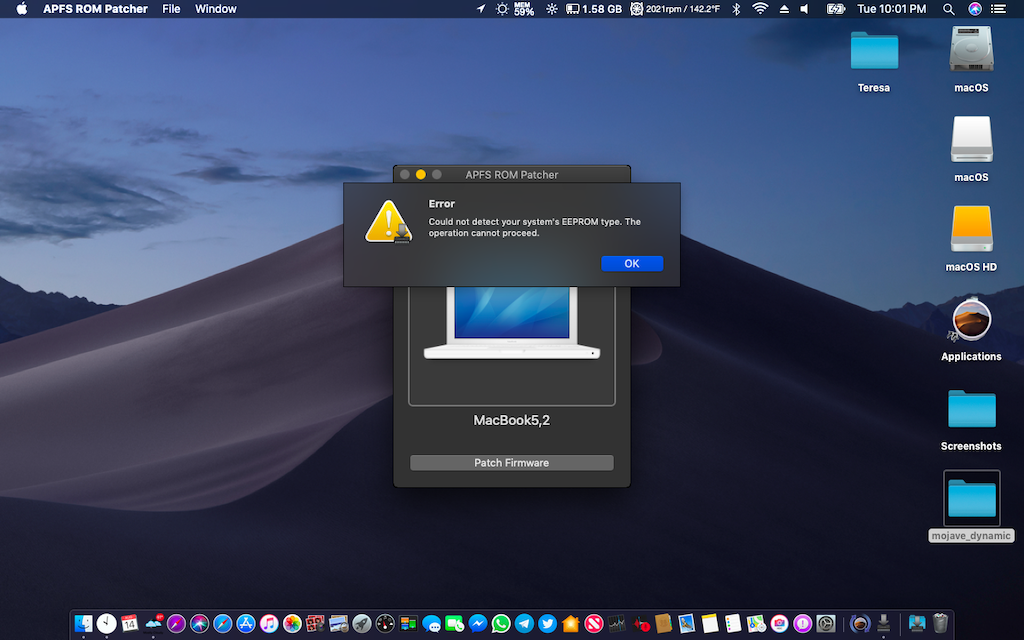Open Siri from the Dock
Image resolution: width=1024 pixels, height=640 pixels.
pos(199,624)
